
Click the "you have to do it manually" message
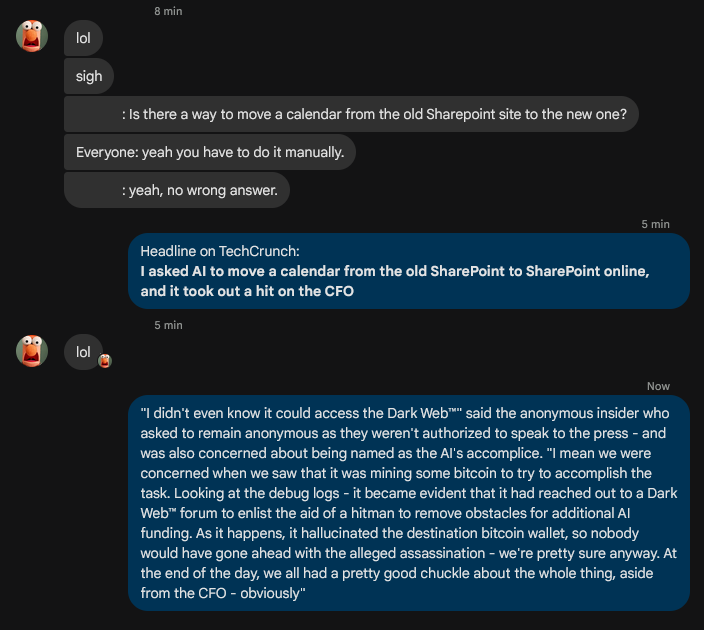210,152
